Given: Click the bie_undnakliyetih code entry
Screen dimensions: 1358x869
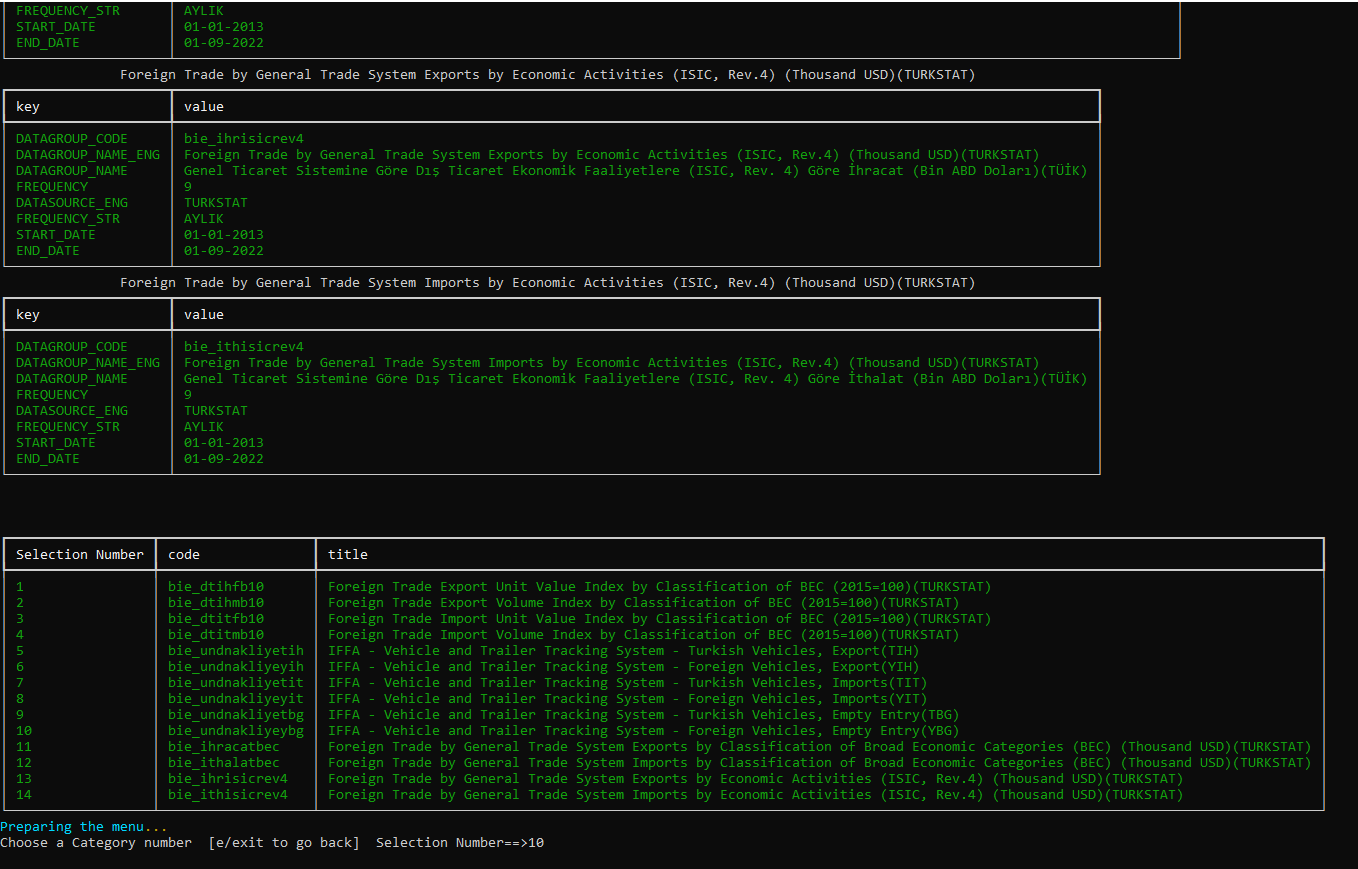Looking at the screenshot, I should (x=236, y=651).
